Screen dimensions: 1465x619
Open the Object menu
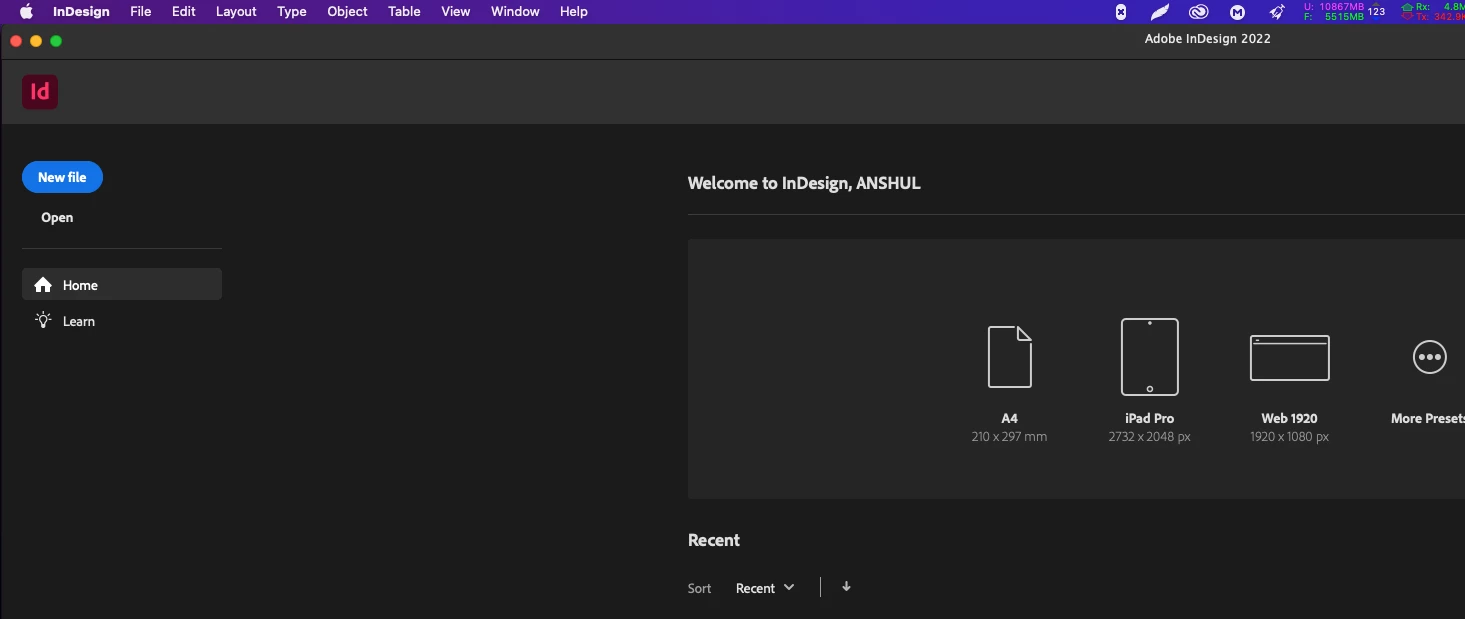coord(348,12)
